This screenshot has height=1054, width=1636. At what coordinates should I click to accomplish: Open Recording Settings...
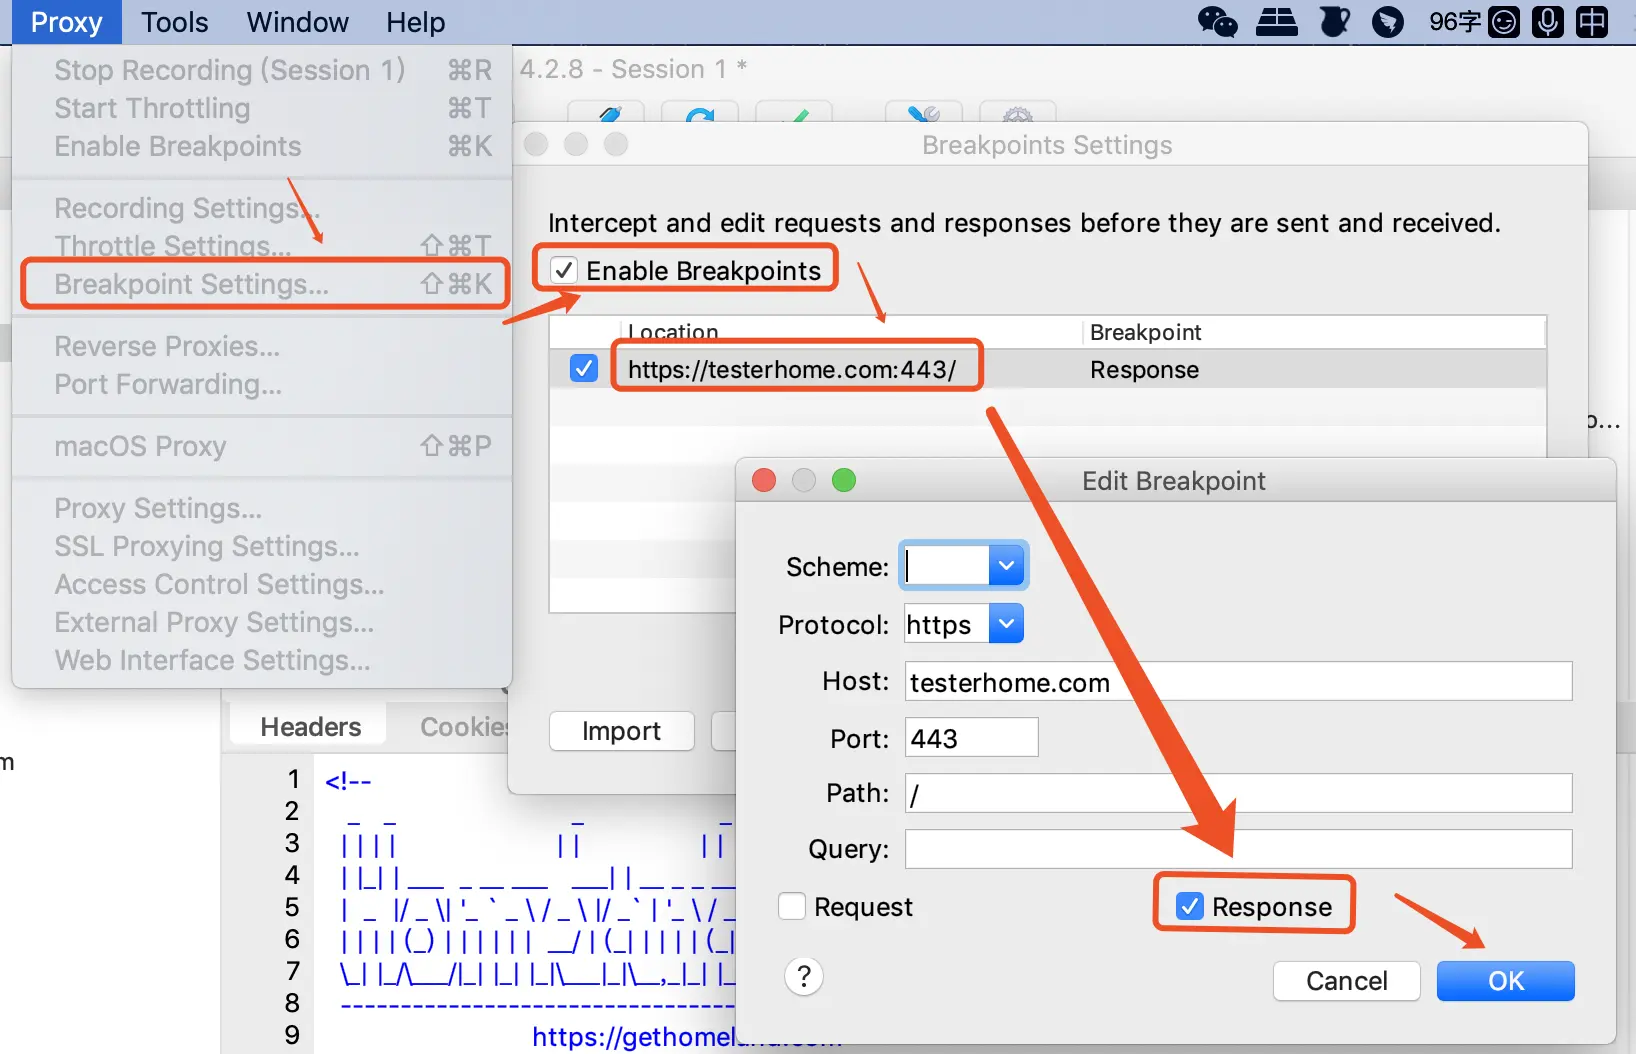pos(262,208)
